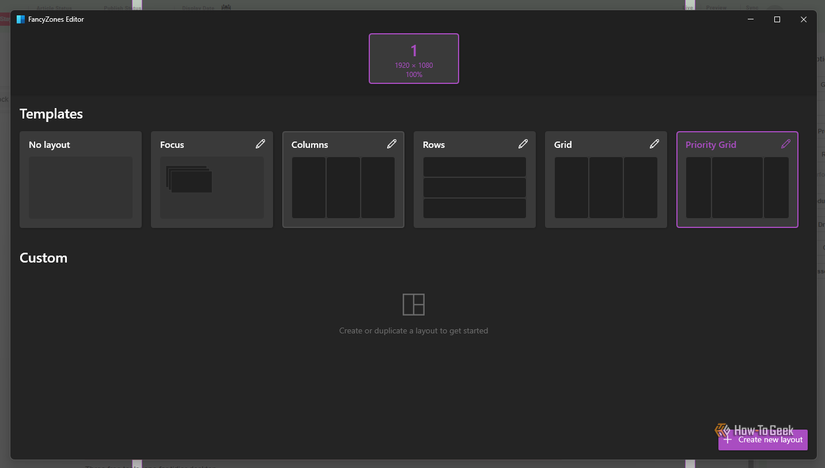Edit the Rows template with pencil icon
825x468 pixels.
pyautogui.click(x=523, y=144)
